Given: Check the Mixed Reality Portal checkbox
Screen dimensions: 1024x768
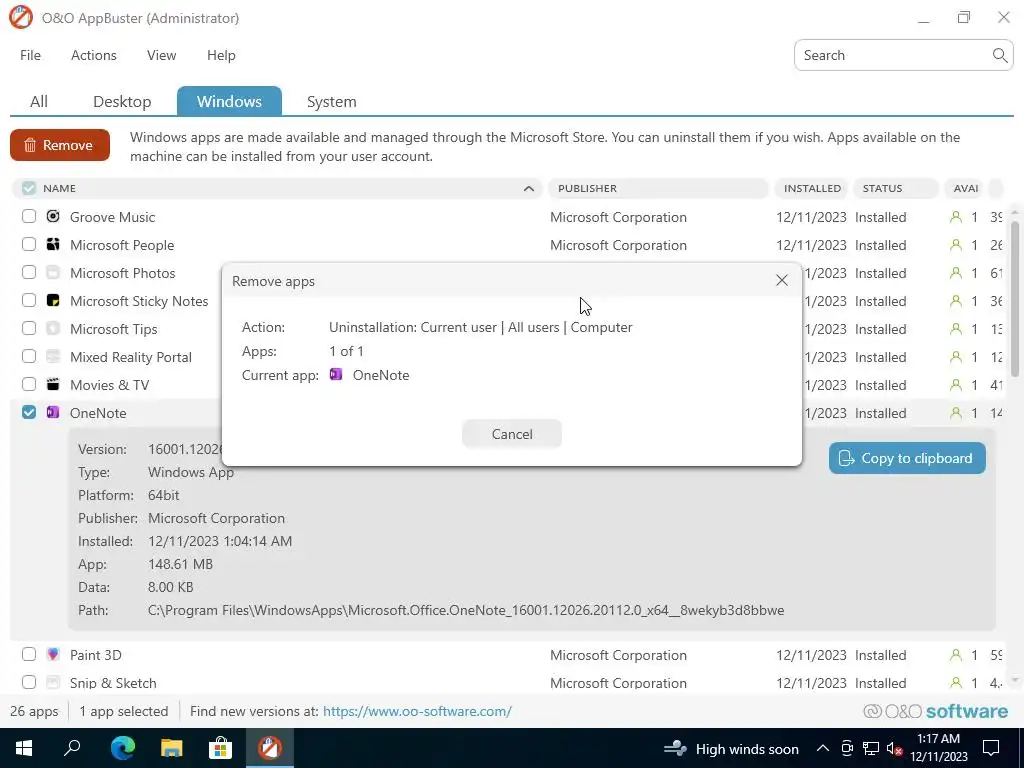Looking at the screenshot, I should [29, 357].
